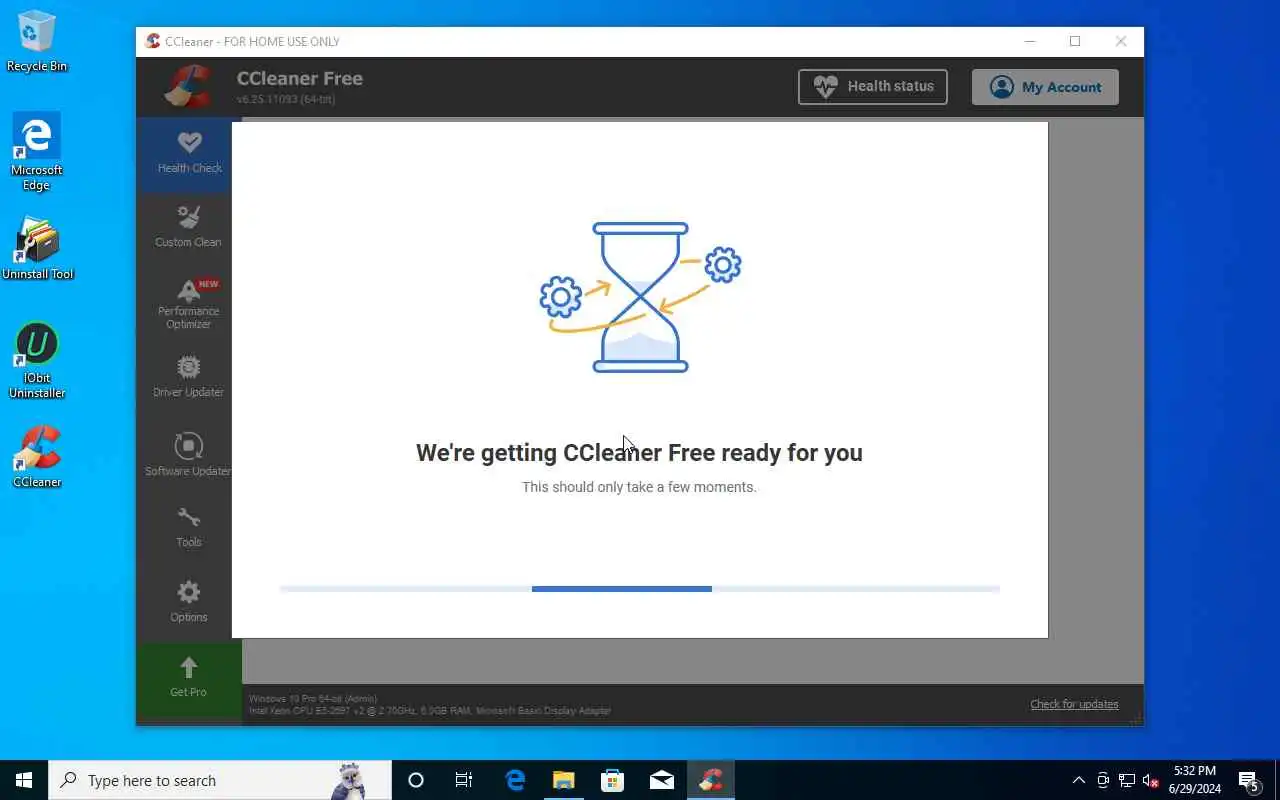
Task: Click the taskbar search box
Action: [x=220, y=780]
